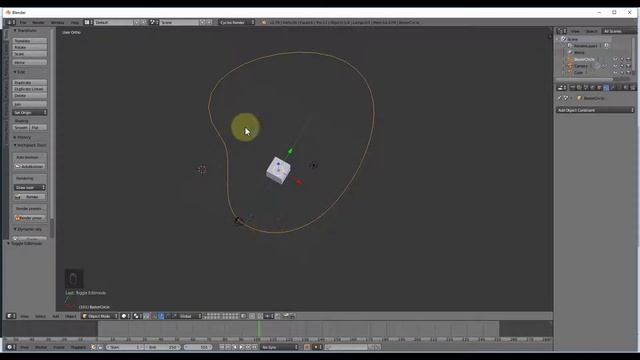This screenshot has width=640, height=360.
Task: Collapse the Transform panel header
Action: click(25, 31)
